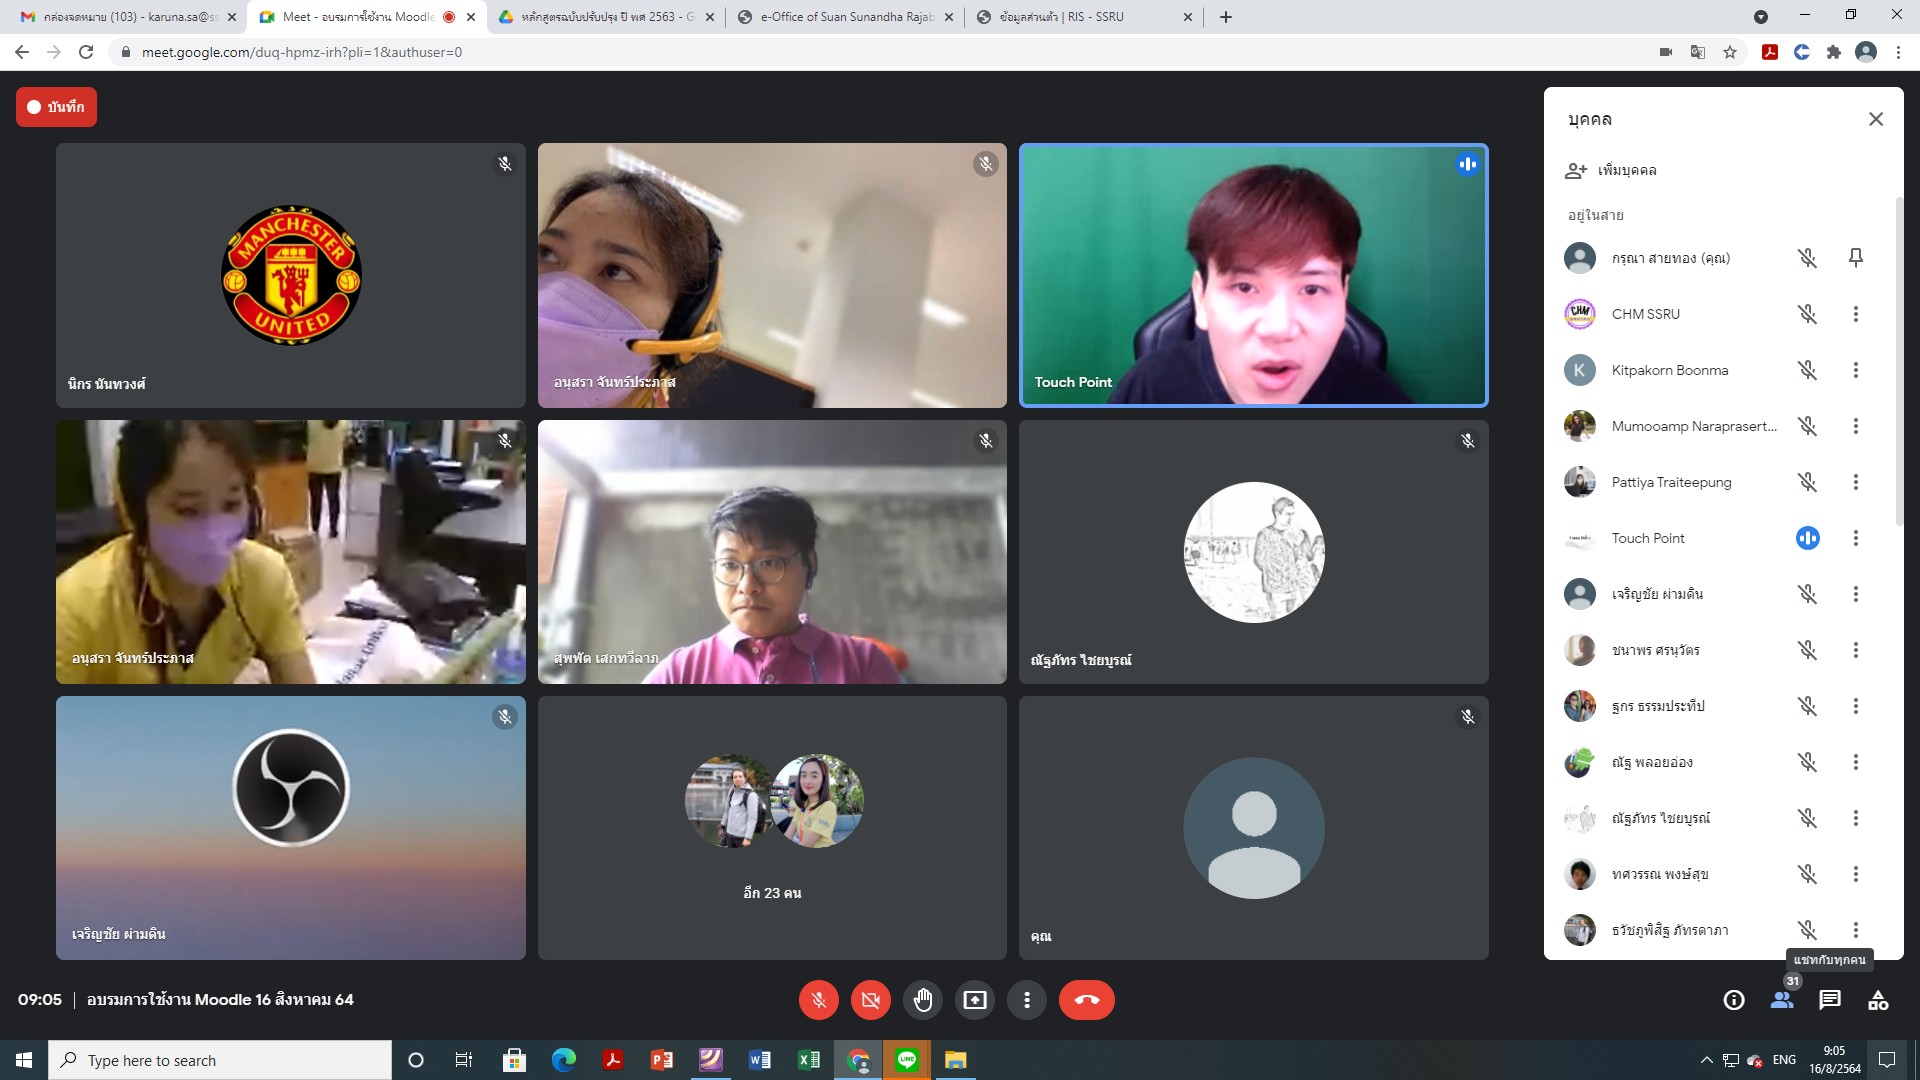Open the activities icon at bottom right

click(1877, 1000)
